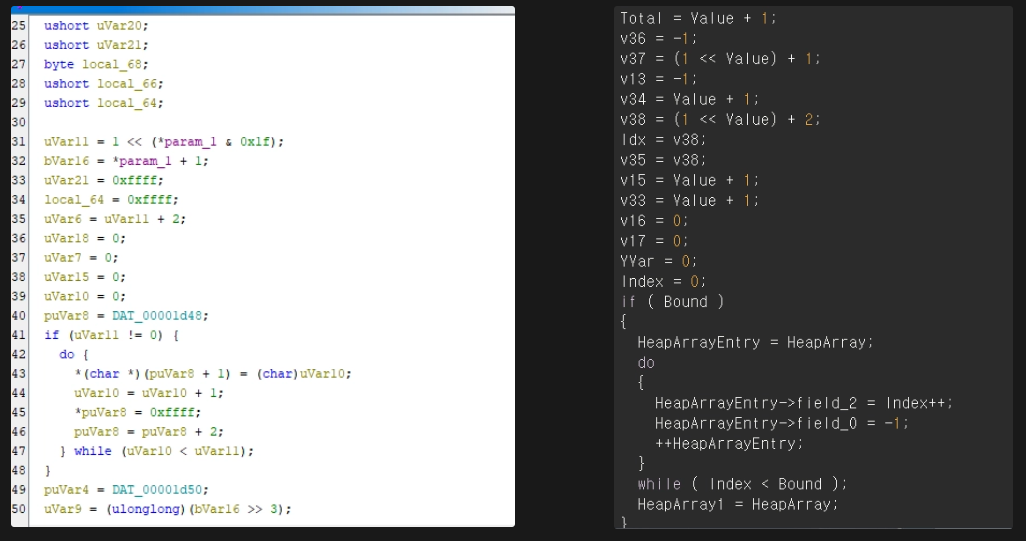This screenshot has height=541, width=1026.
Task: Click 'HeapArray1 = HeapArray' line
Action: (x=737, y=504)
